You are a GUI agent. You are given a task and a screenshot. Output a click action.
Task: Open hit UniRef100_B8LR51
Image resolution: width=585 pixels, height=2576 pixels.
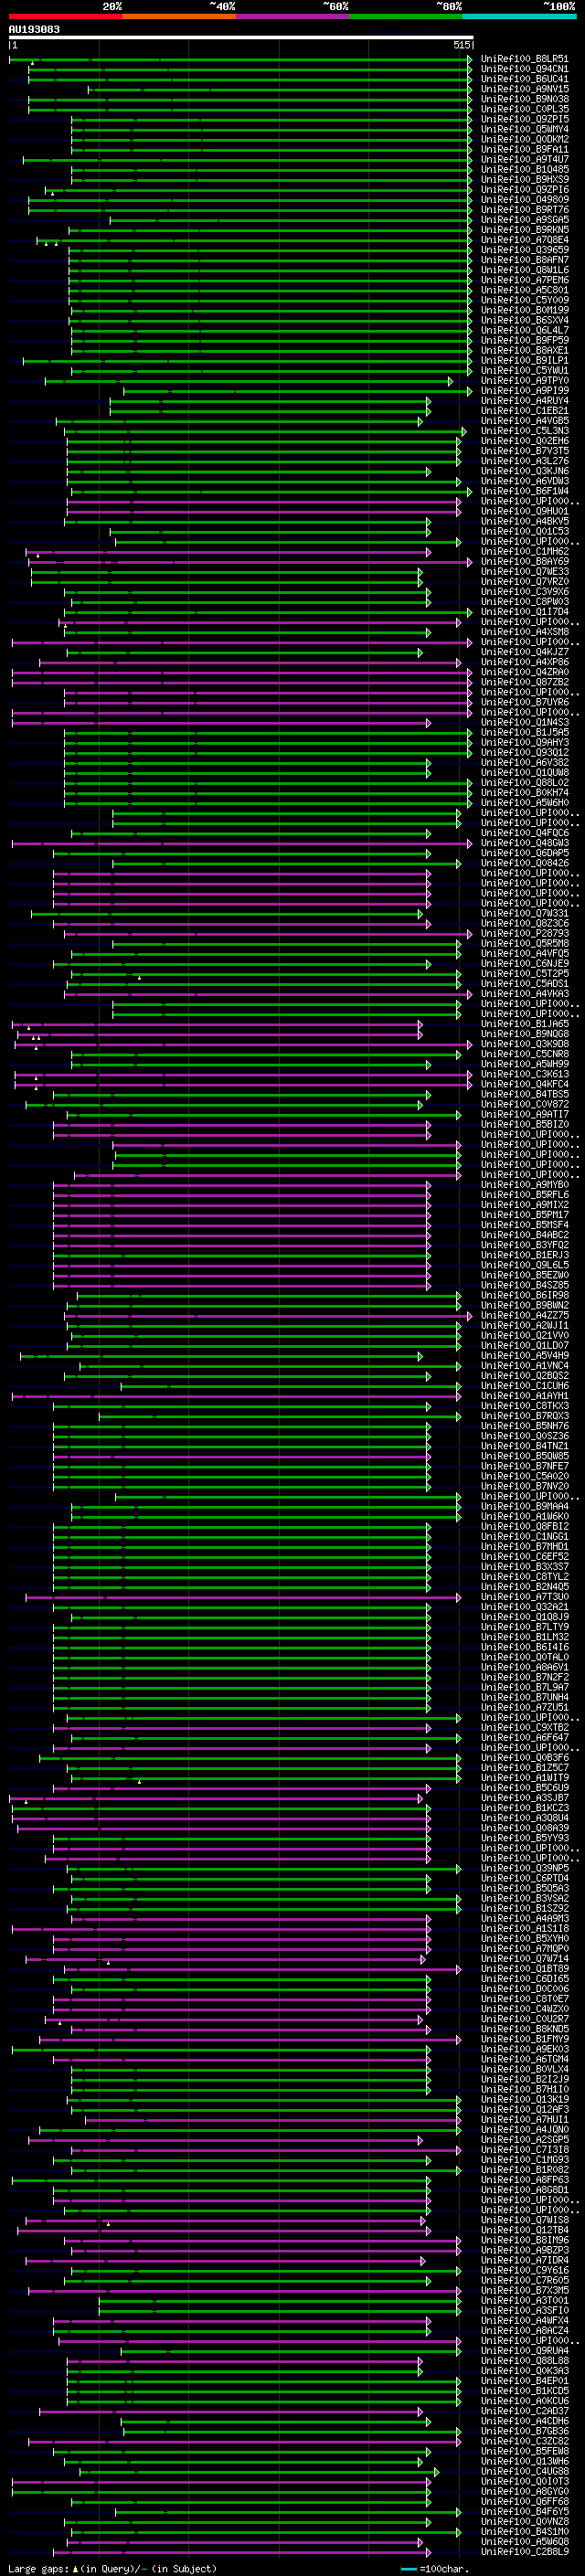coord(525,59)
